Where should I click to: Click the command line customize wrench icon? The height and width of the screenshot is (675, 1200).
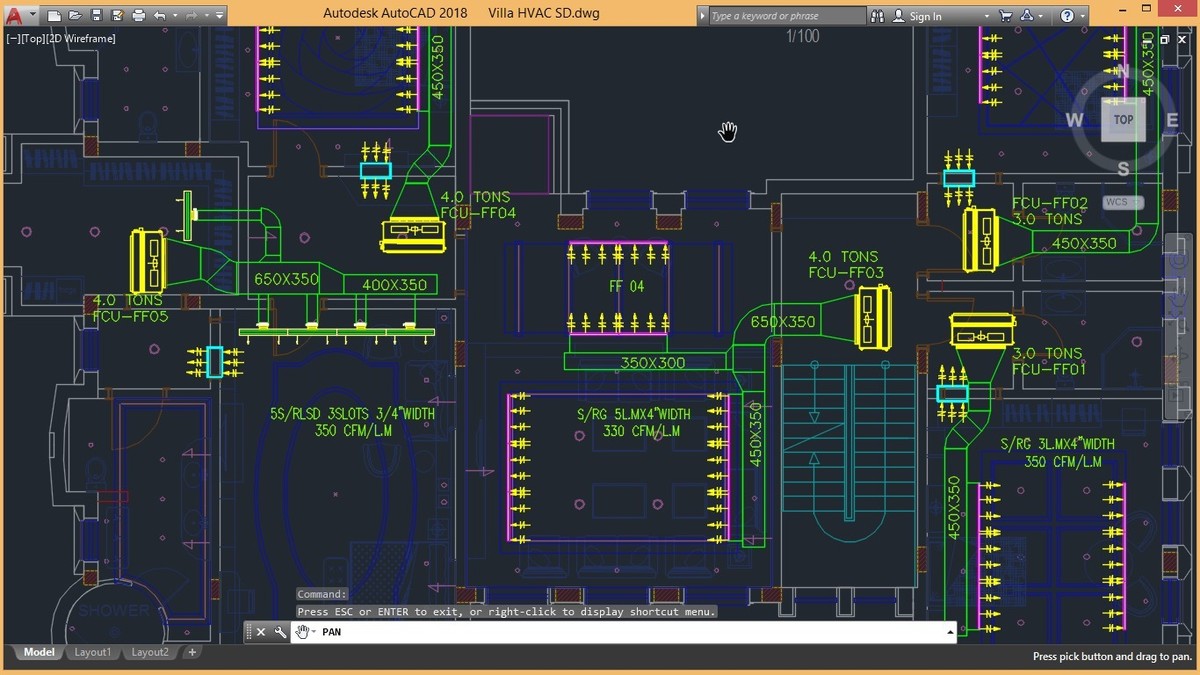(x=280, y=632)
